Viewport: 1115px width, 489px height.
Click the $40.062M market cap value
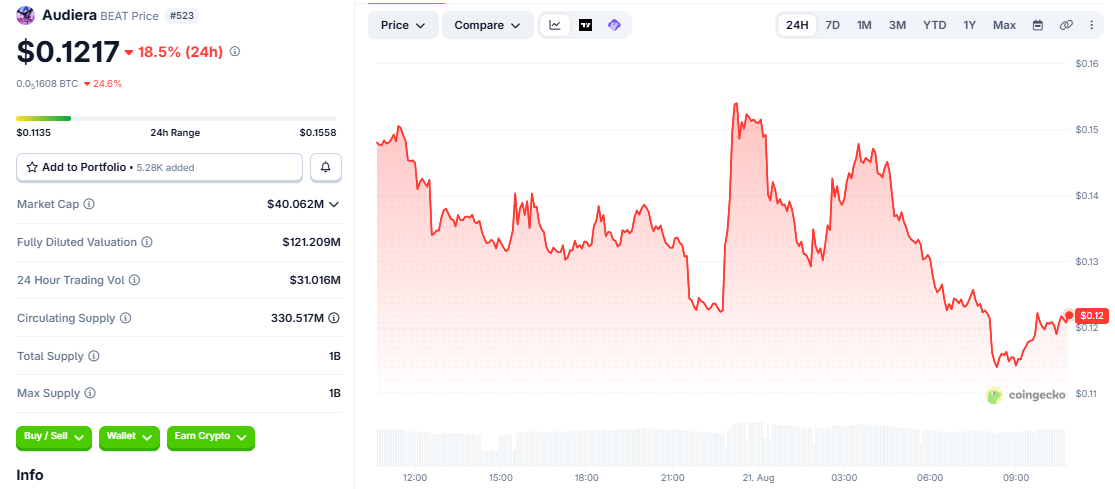tap(295, 204)
